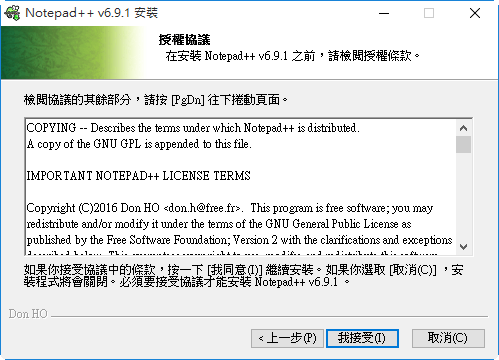Minimize the installer window
The height and width of the screenshot is (360, 499).
[x=384, y=13]
